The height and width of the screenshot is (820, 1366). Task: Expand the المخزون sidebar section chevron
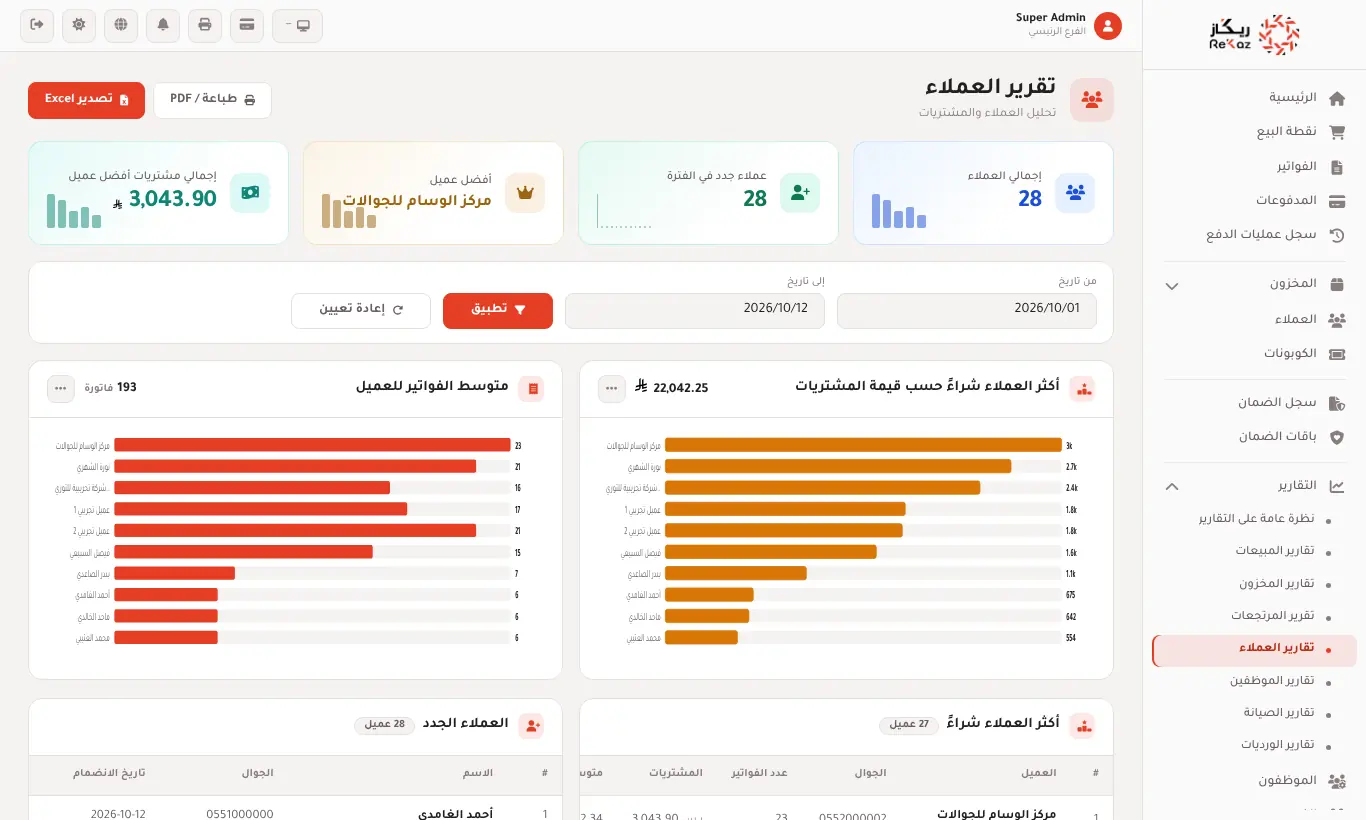click(1173, 286)
